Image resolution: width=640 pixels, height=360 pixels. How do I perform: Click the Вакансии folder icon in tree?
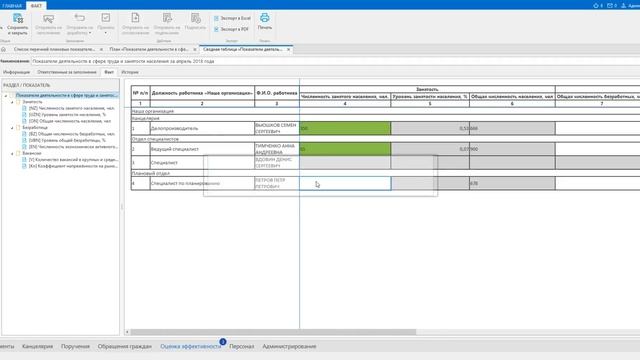point(18,153)
